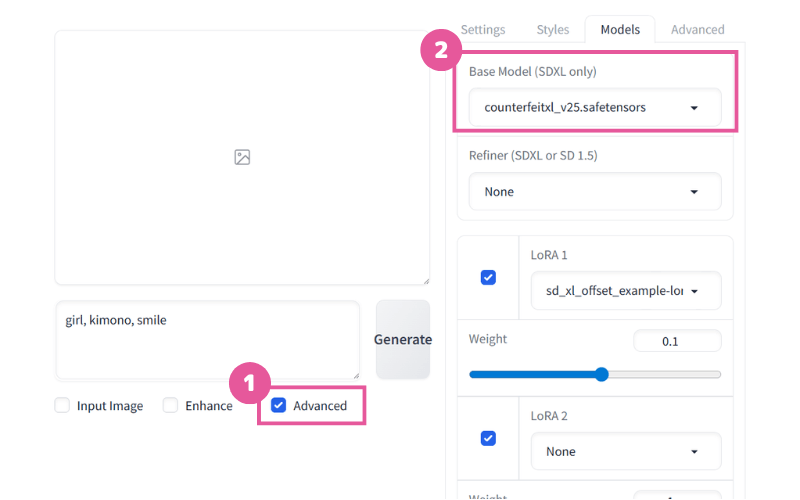This screenshot has width=800, height=500.
Task: Click prompt textbox resize handle corner
Action: click(x=356, y=376)
